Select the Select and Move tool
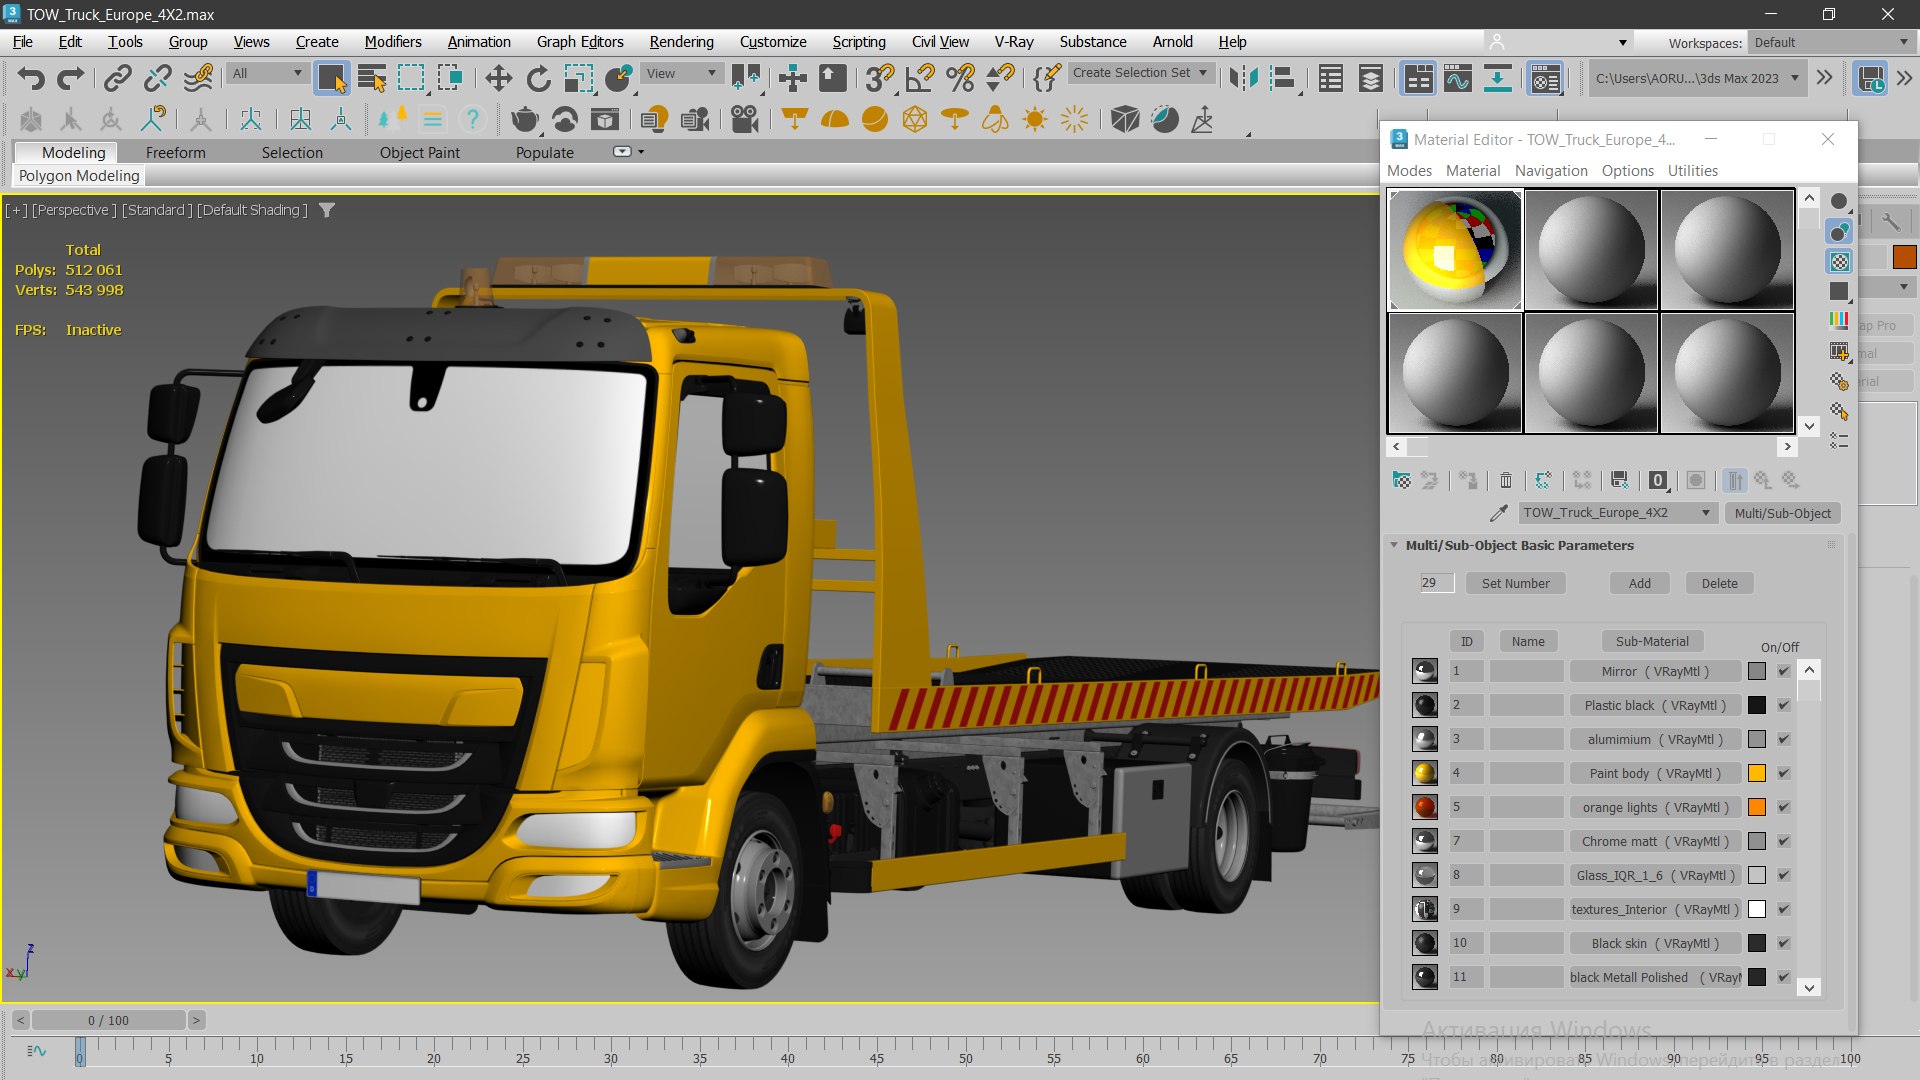The height and width of the screenshot is (1080, 1920). point(498,78)
